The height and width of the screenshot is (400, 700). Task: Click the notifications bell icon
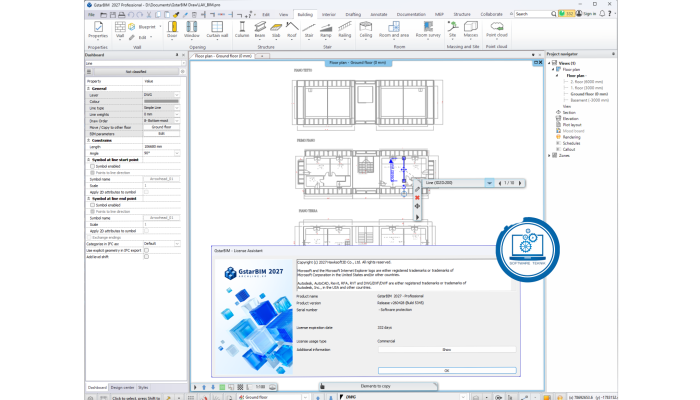click(602, 14)
